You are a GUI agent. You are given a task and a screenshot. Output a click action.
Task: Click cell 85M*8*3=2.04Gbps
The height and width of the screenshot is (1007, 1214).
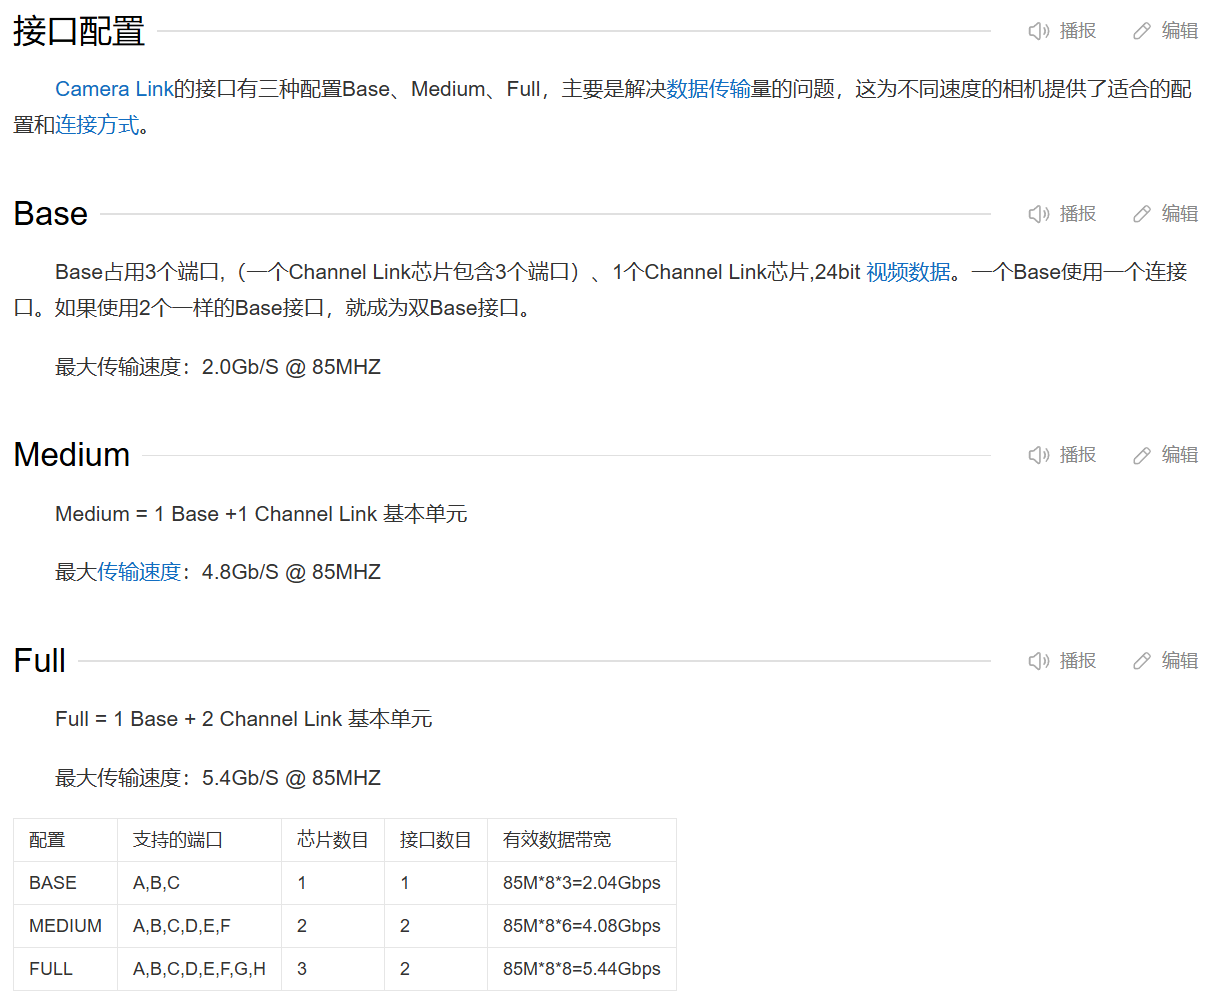pos(582,883)
